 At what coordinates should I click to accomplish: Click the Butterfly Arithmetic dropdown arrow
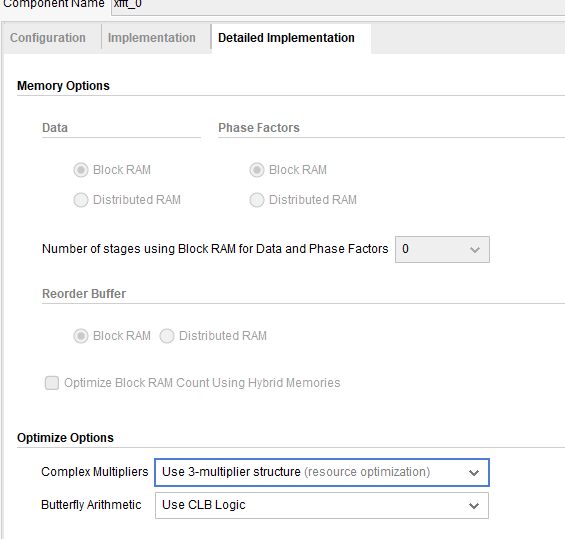(474, 506)
